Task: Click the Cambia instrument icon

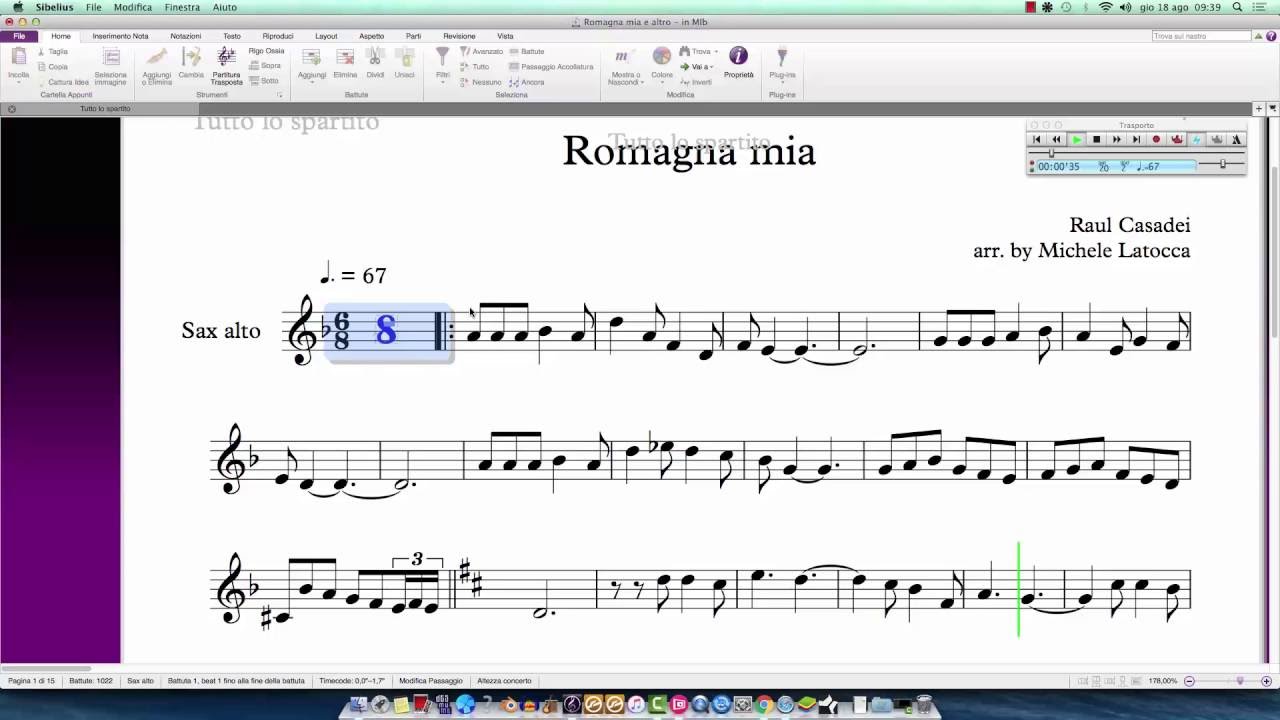Action: [x=191, y=58]
